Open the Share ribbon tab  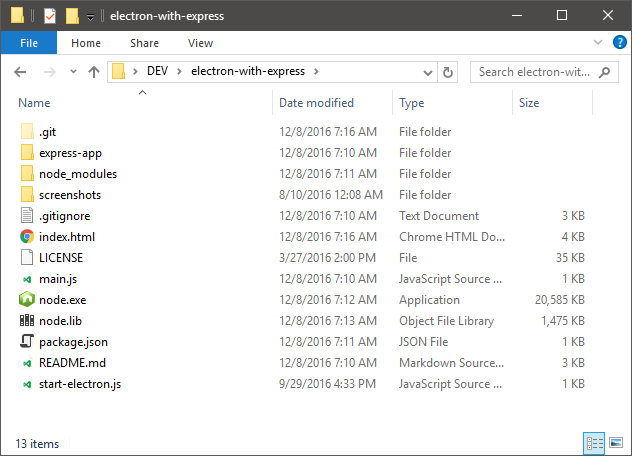pyautogui.click(x=144, y=43)
